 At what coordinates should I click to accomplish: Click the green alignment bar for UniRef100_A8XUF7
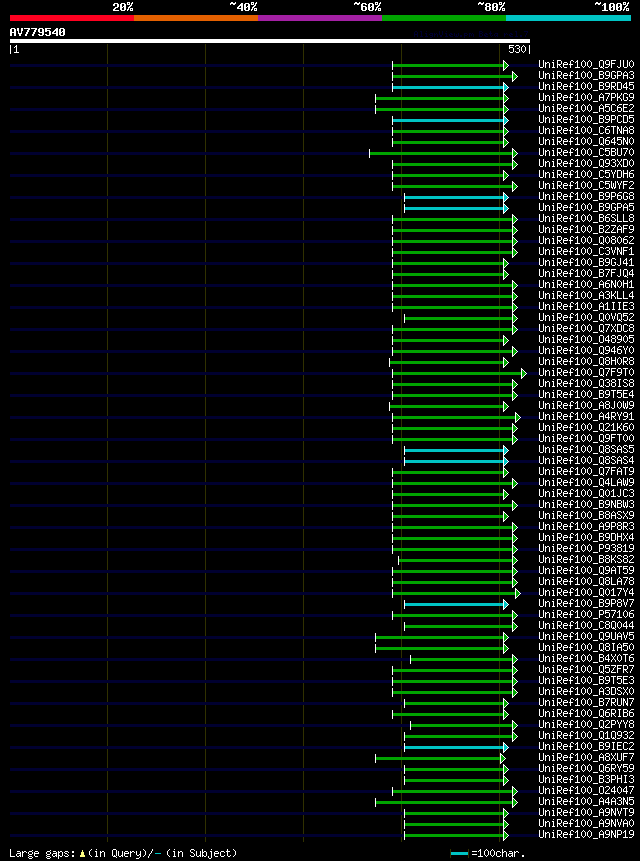point(438,758)
